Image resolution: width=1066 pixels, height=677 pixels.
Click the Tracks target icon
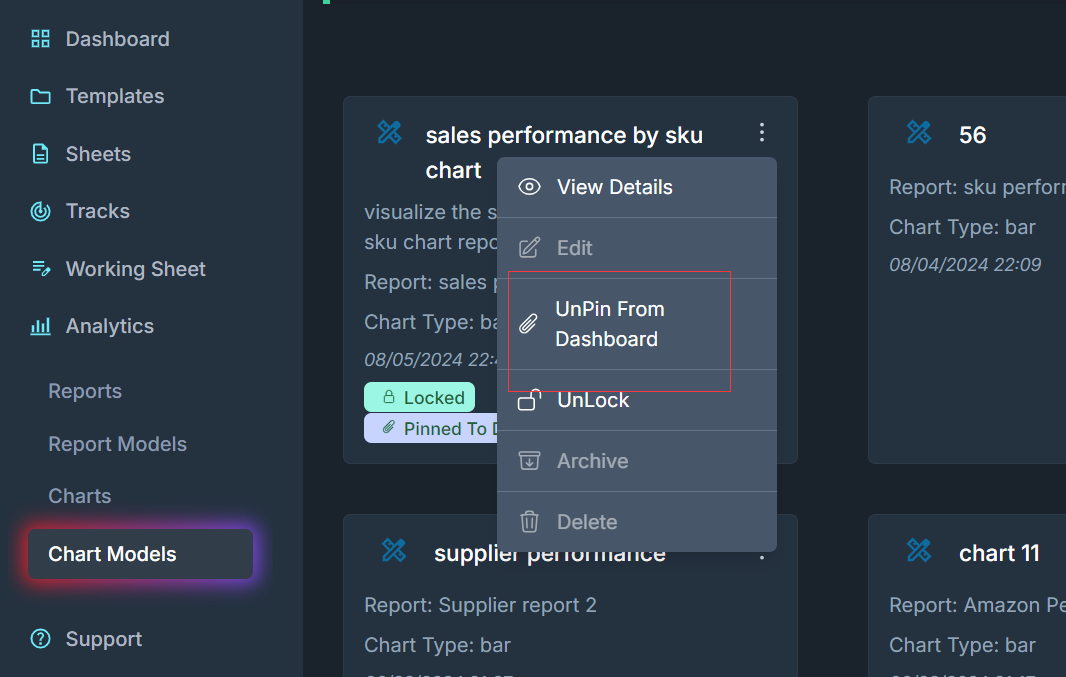(41, 211)
